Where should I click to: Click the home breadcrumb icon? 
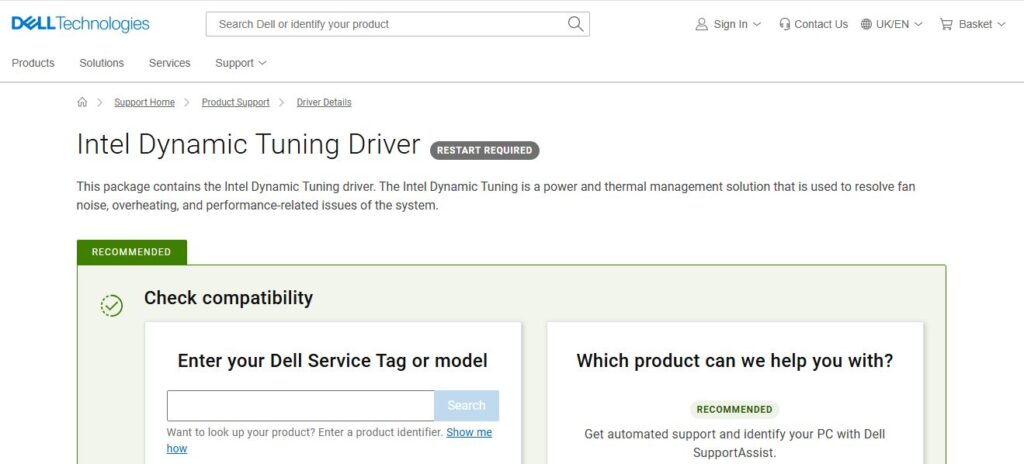(x=82, y=102)
